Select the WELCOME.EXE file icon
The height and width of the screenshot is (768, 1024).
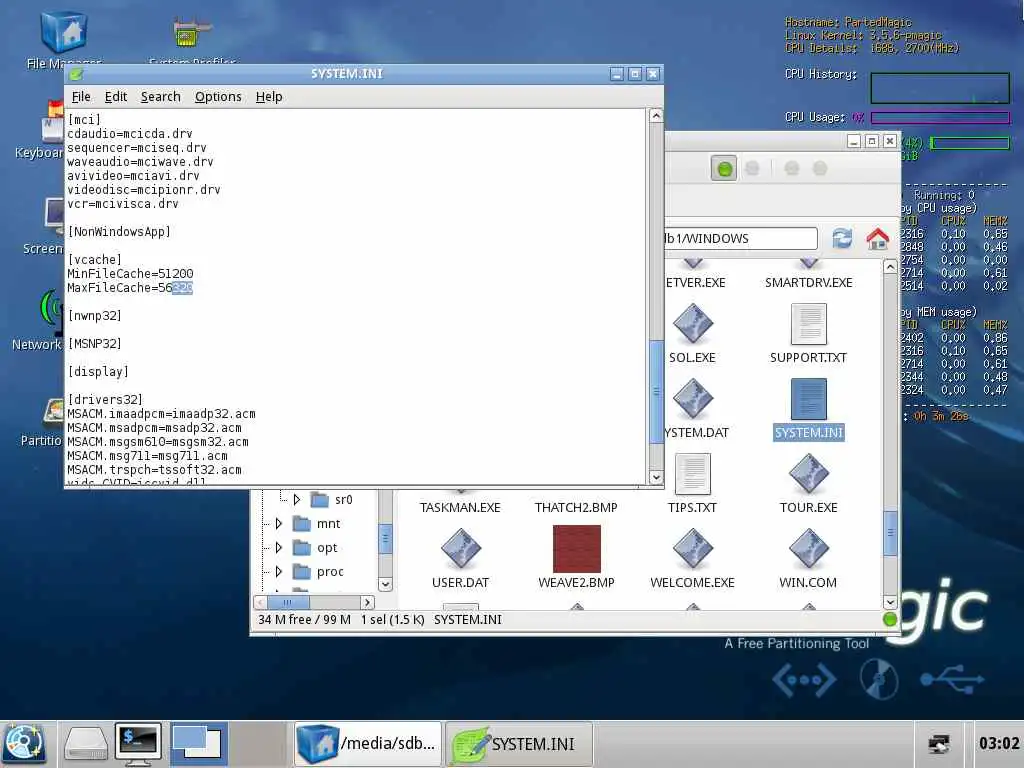692,549
